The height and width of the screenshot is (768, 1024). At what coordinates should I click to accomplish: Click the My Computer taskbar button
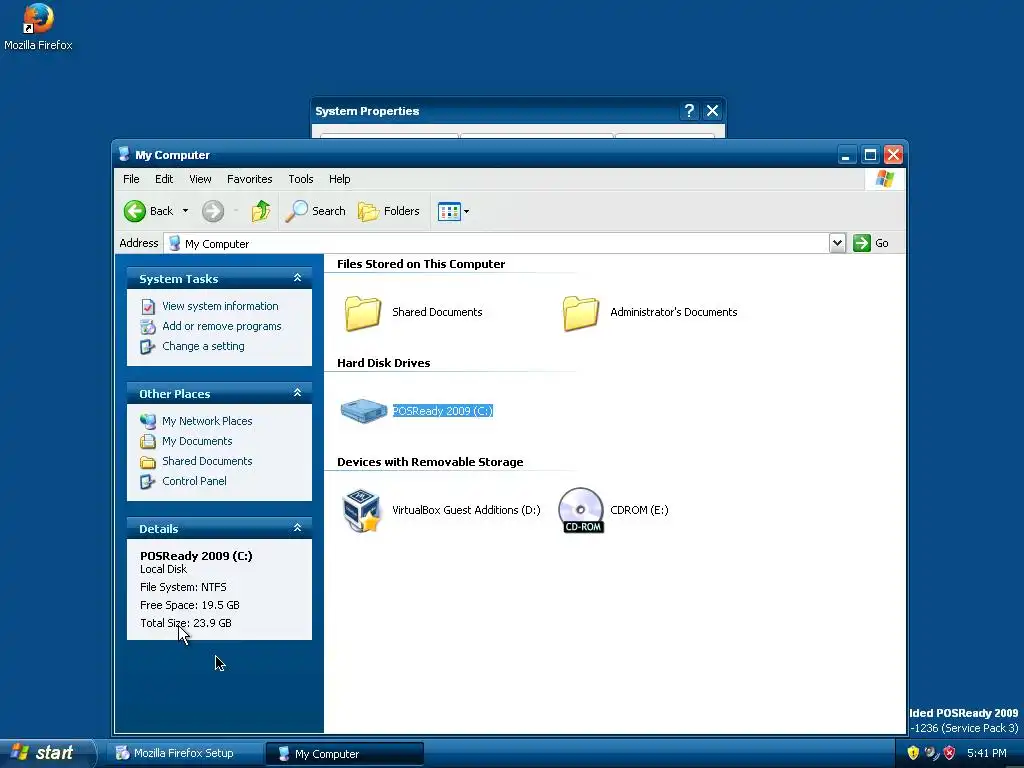click(345, 754)
